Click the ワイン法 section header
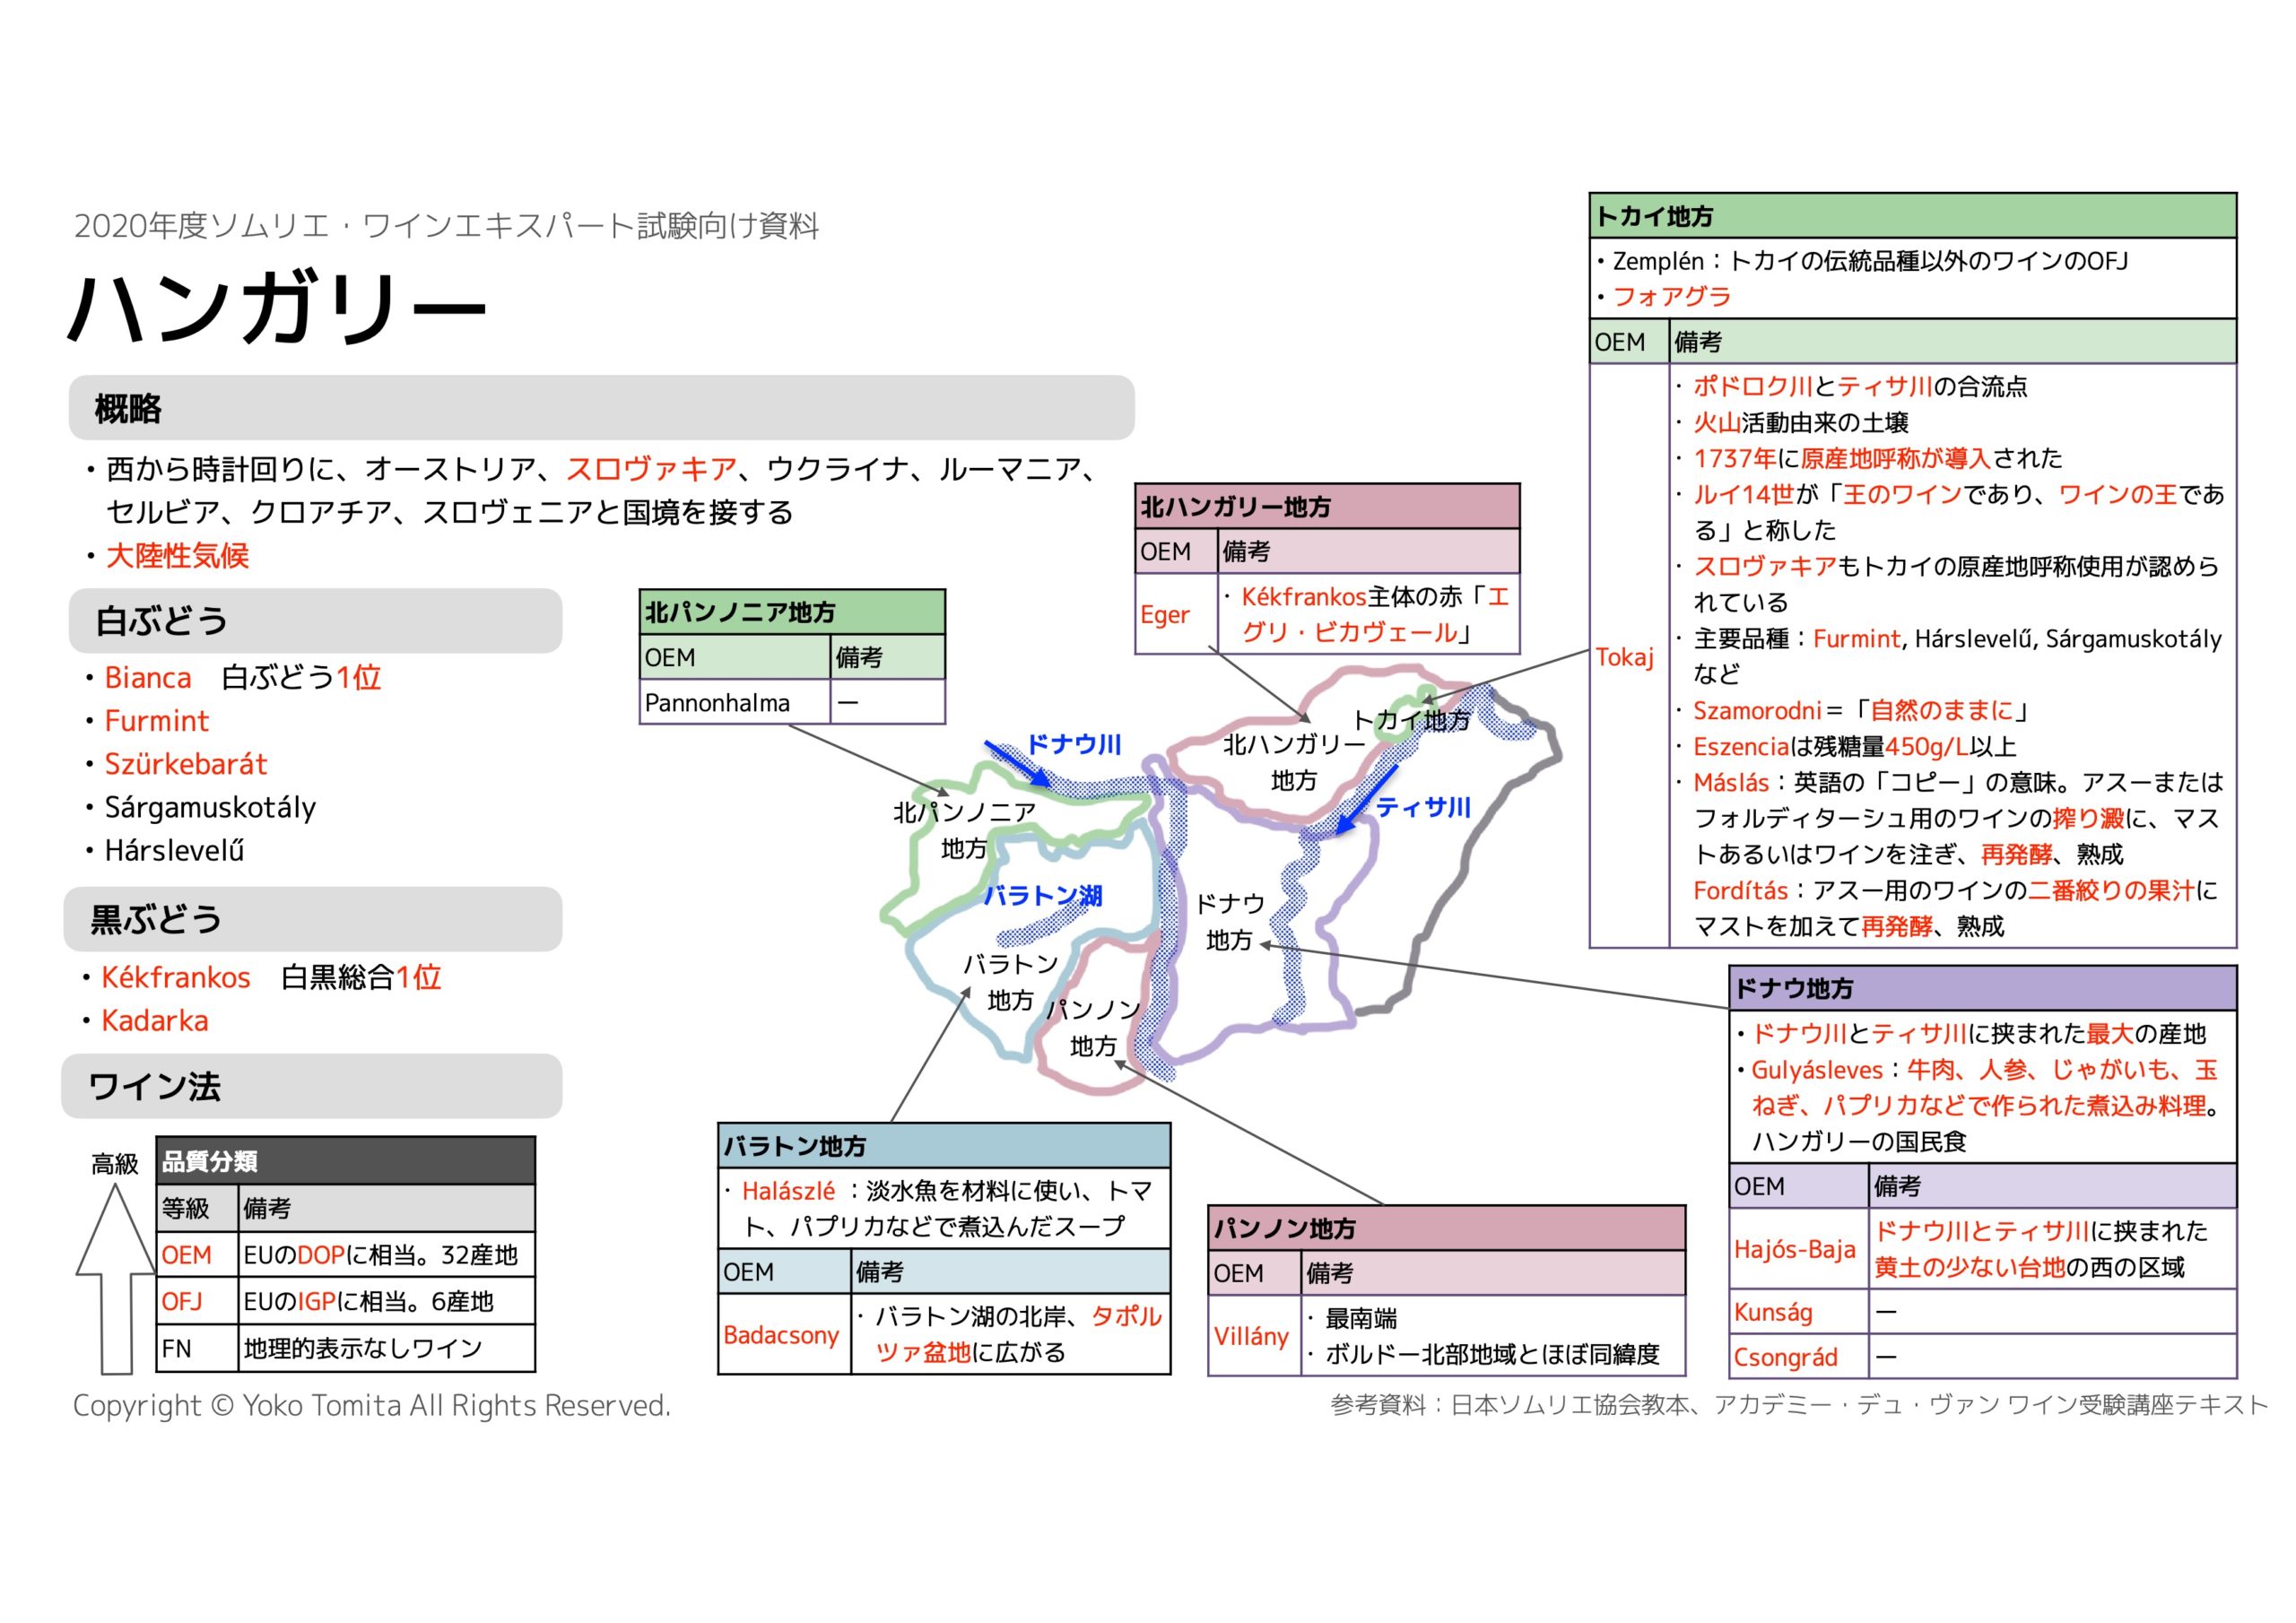The height and width of the screenshot is (1623, 2296). (x=311, y=1086)
